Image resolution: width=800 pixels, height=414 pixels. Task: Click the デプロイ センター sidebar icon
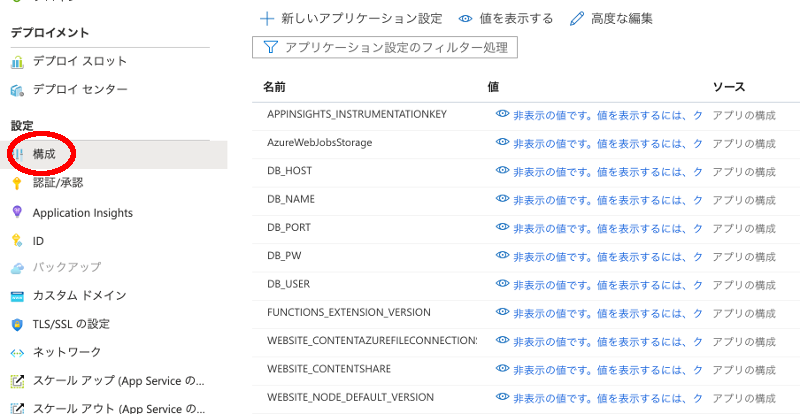point(17,91)
